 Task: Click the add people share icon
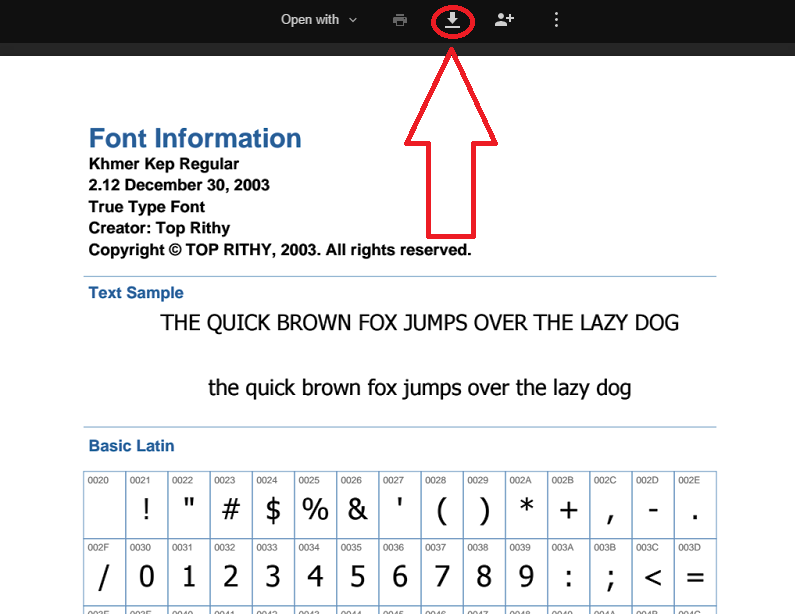click(504, 20)
